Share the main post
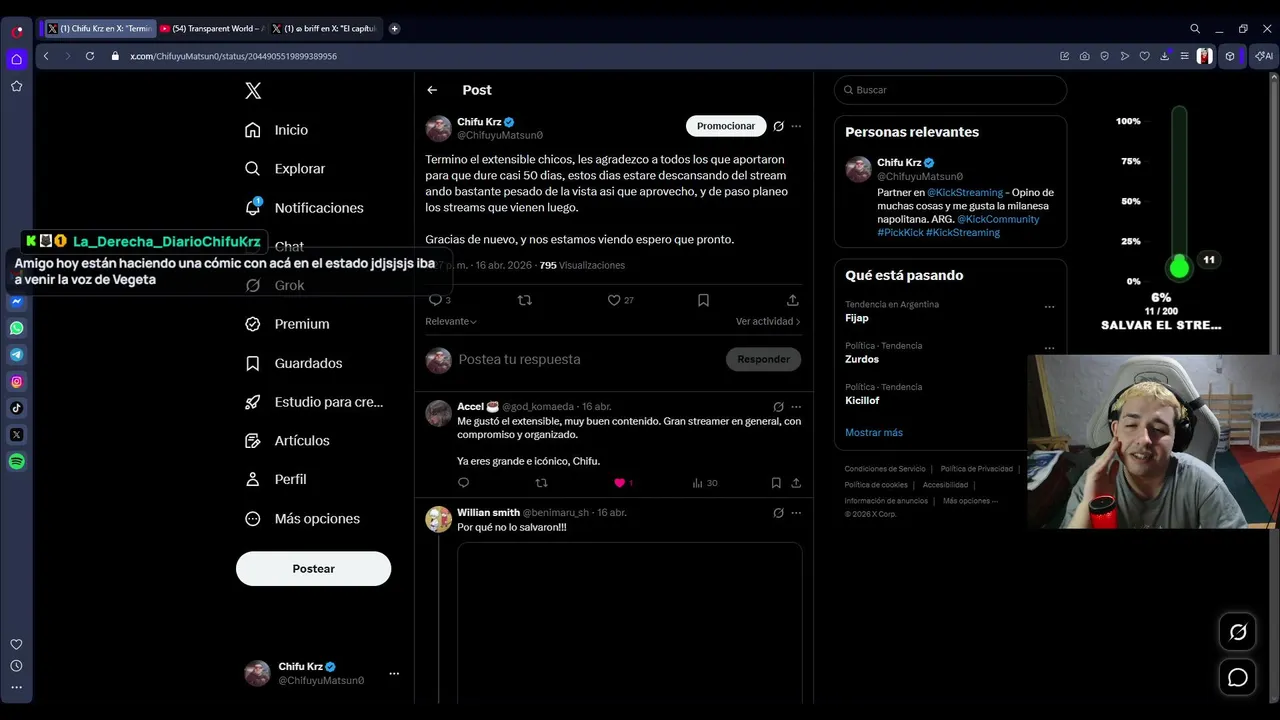1280x720 pixels. coord(793,300)
